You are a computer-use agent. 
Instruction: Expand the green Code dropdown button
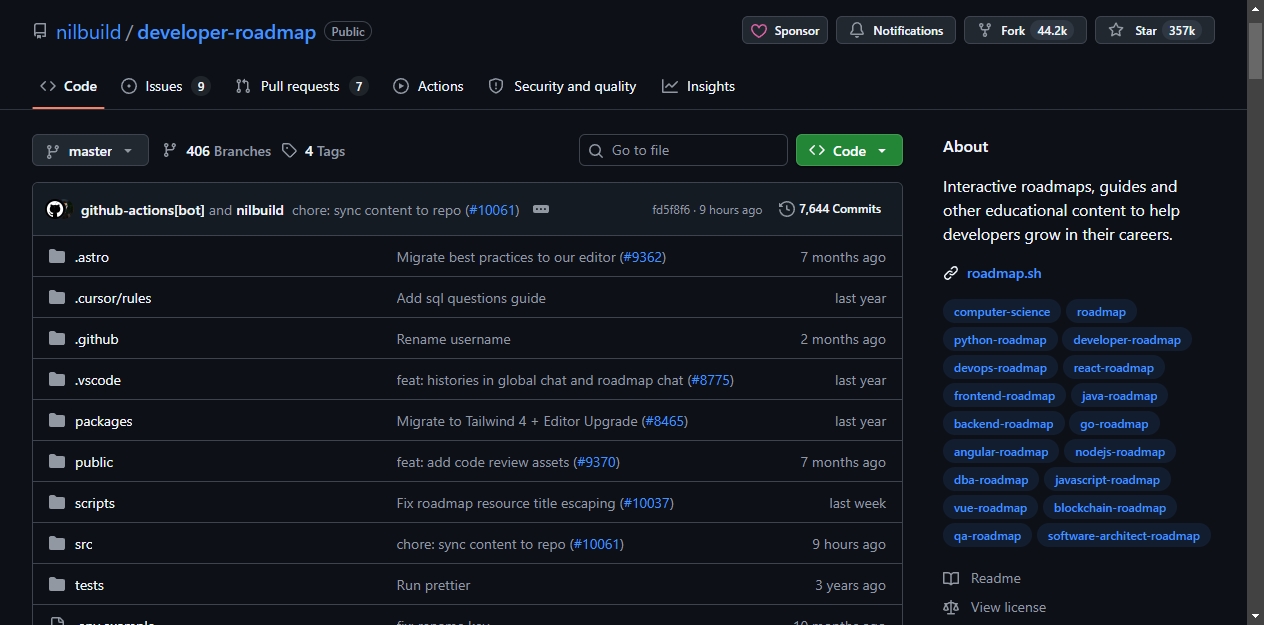(x=849, y=151)
